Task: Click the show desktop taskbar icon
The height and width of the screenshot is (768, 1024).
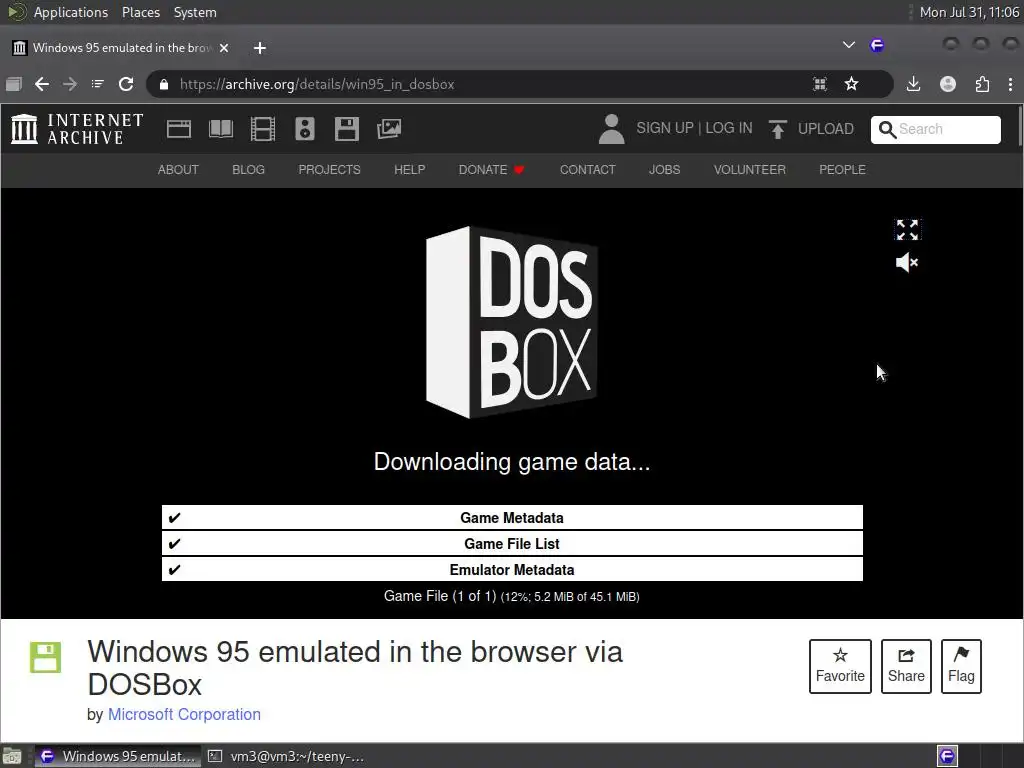Action: pos(12,756)
